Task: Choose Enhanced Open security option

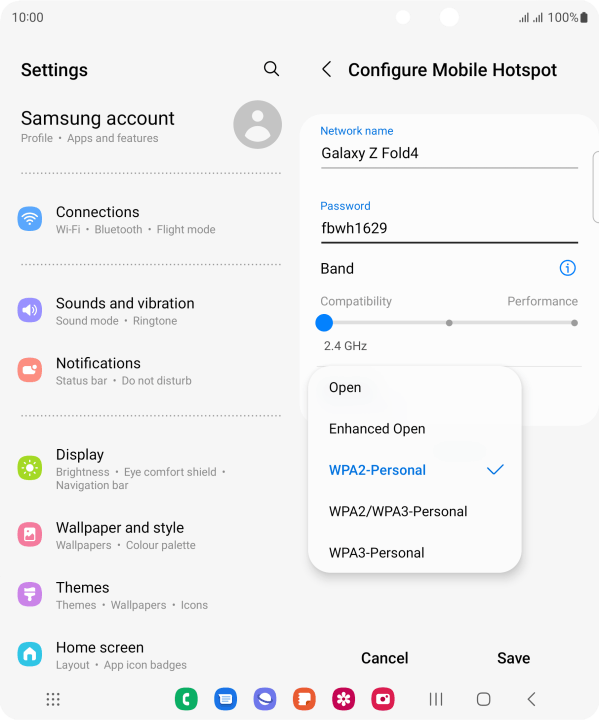Action: click(x=414, y=429)
